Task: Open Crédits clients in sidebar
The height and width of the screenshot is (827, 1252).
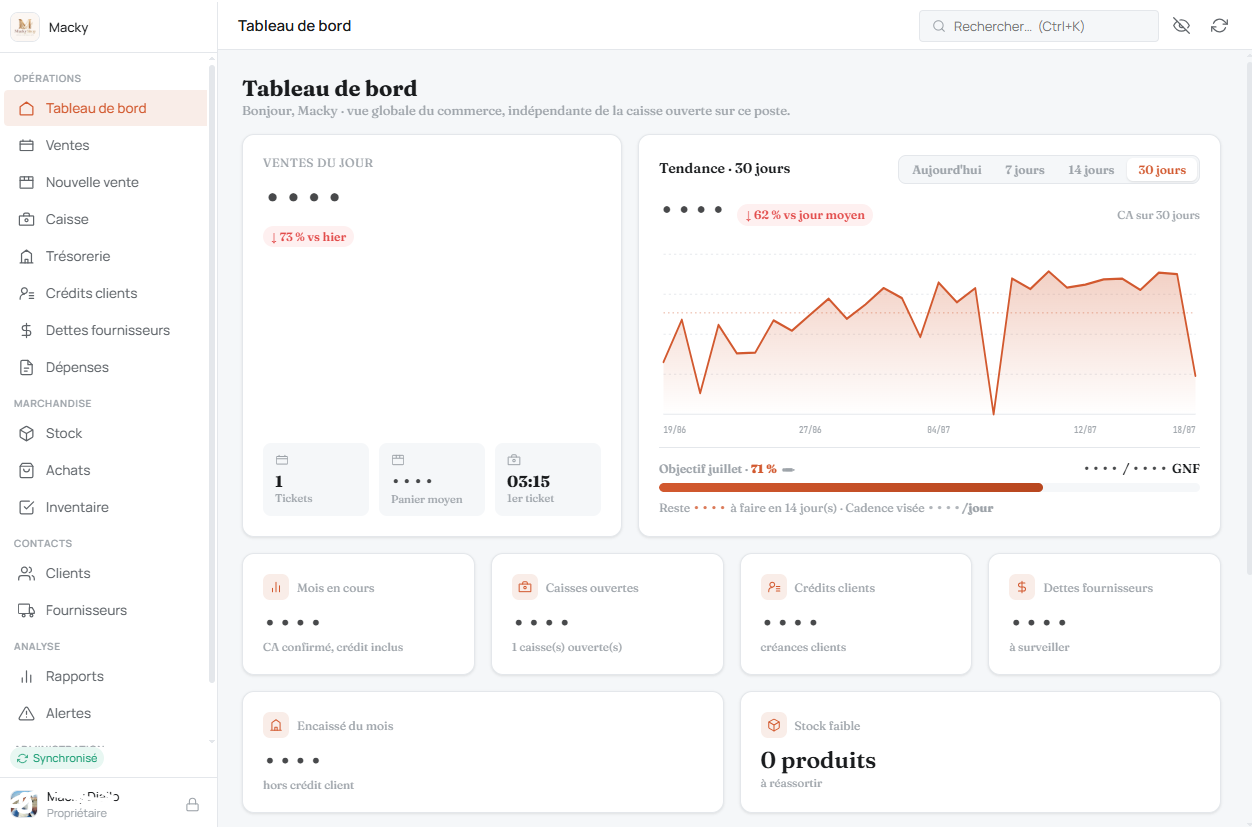Action: 105,293
